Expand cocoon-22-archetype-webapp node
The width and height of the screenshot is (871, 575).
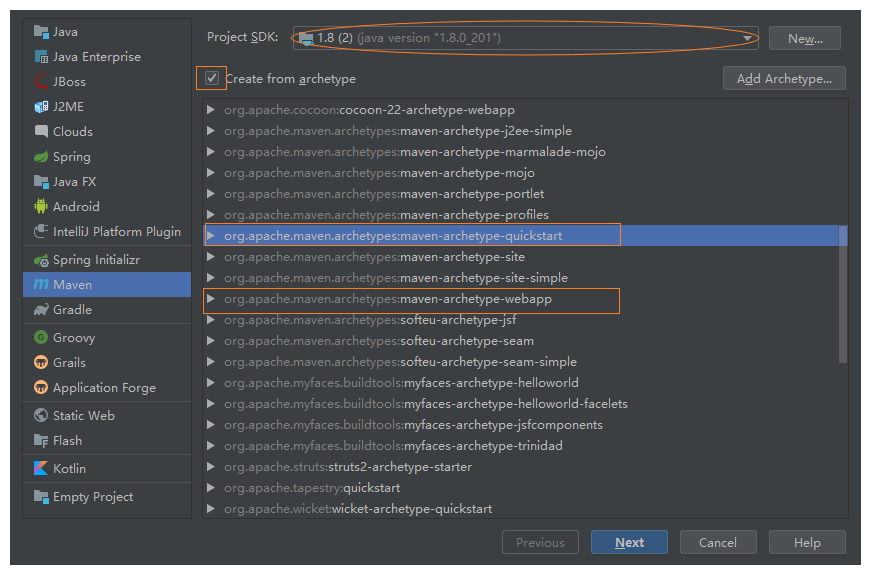(211, 110)
